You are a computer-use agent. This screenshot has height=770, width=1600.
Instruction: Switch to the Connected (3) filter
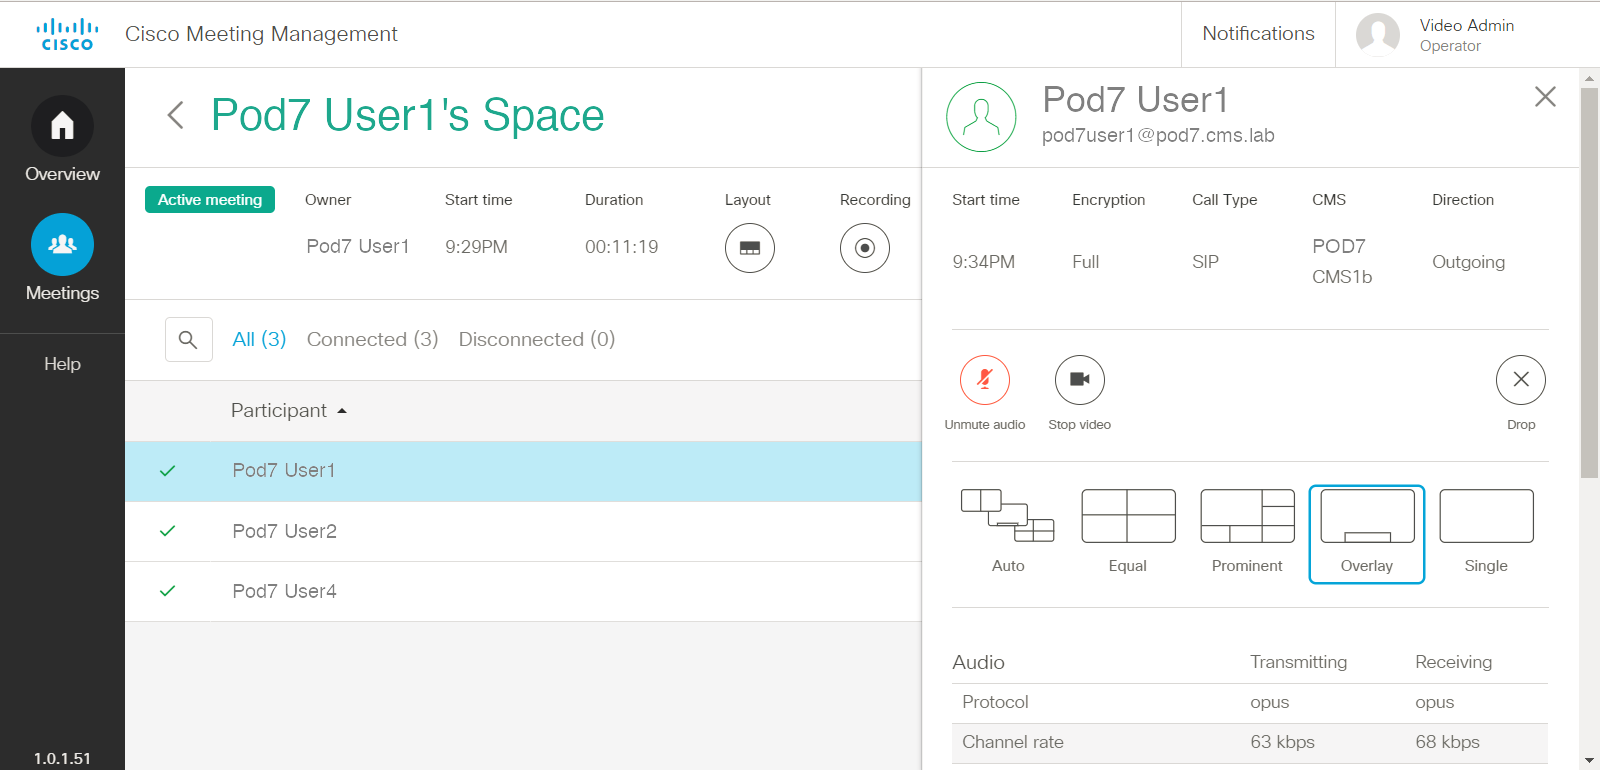pyautogui.click(x=372, y=340)
